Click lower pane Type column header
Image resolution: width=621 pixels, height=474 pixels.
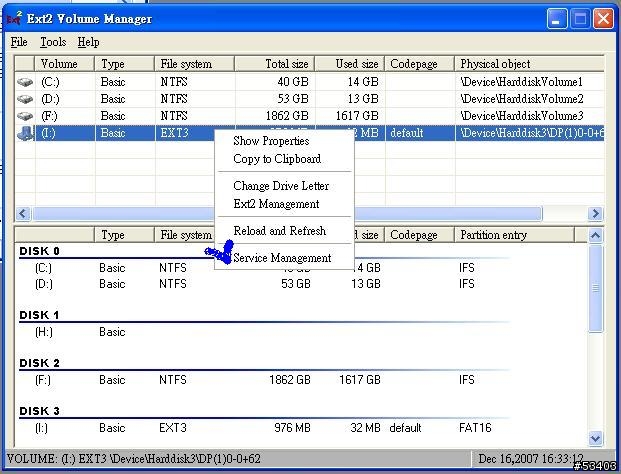(x=124, y=235)
